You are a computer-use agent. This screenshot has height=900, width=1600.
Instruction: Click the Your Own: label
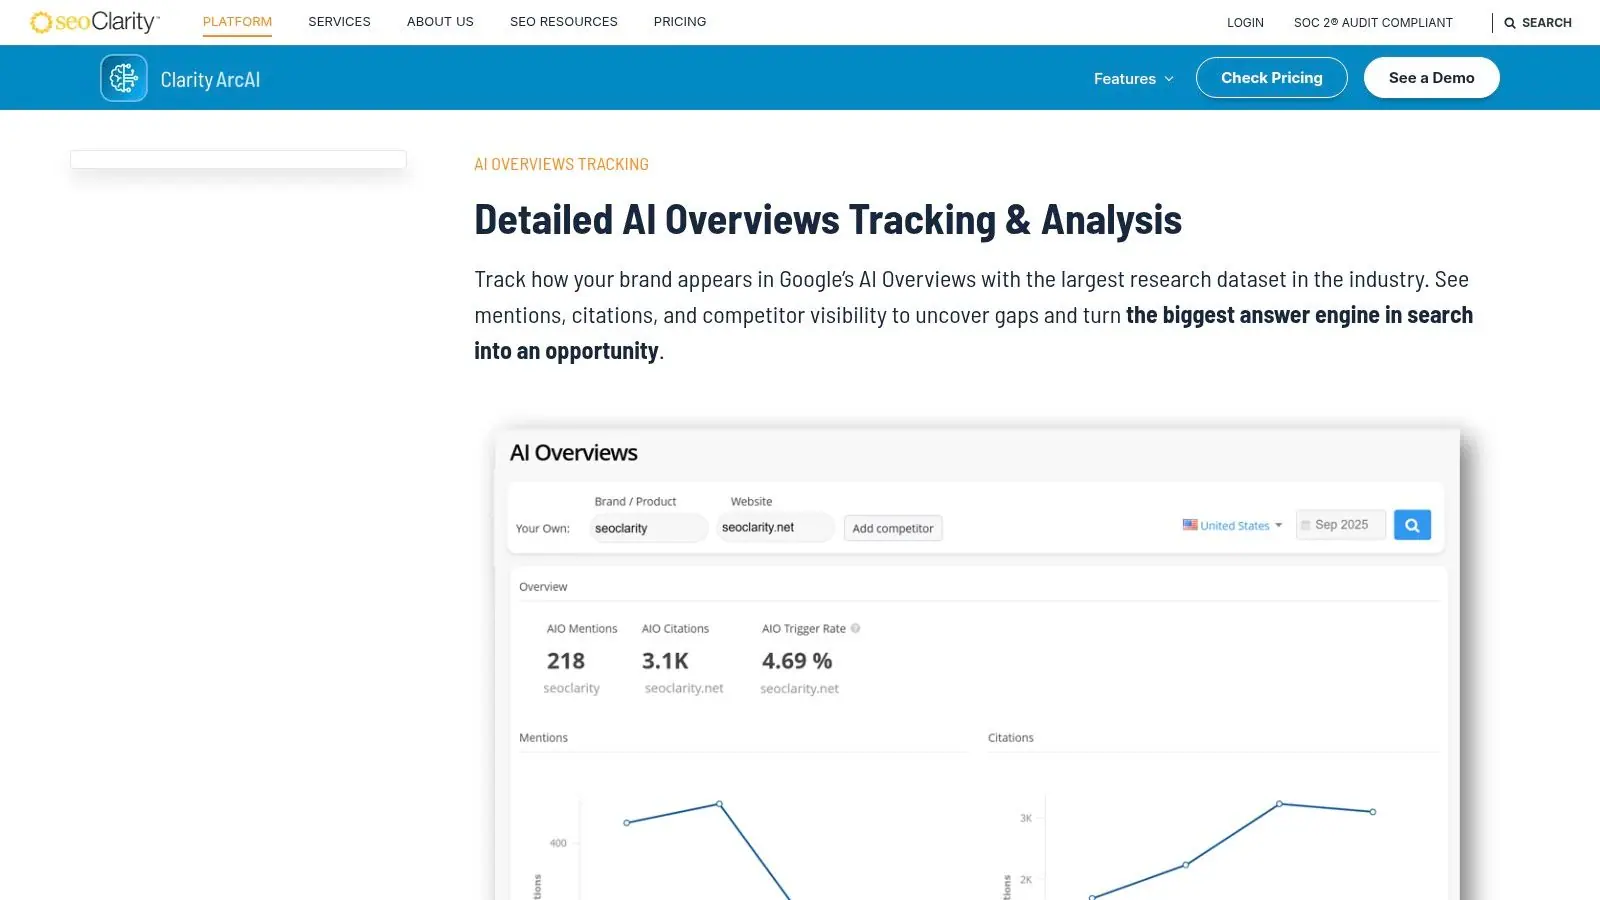click(x=543, y=529)
